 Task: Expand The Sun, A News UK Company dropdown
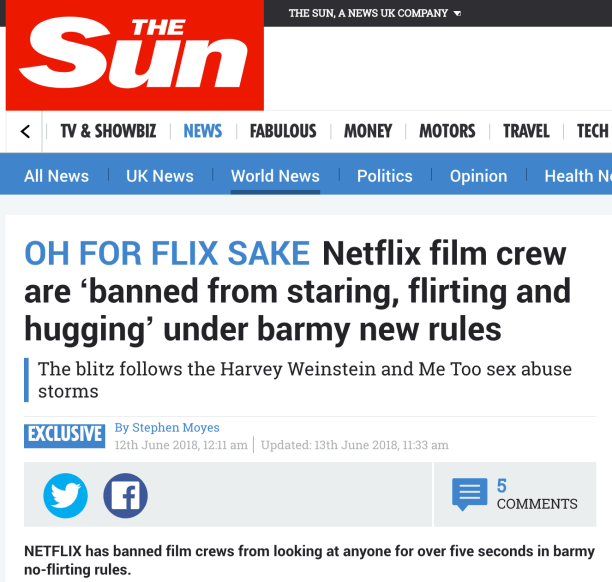coord(375,13)
